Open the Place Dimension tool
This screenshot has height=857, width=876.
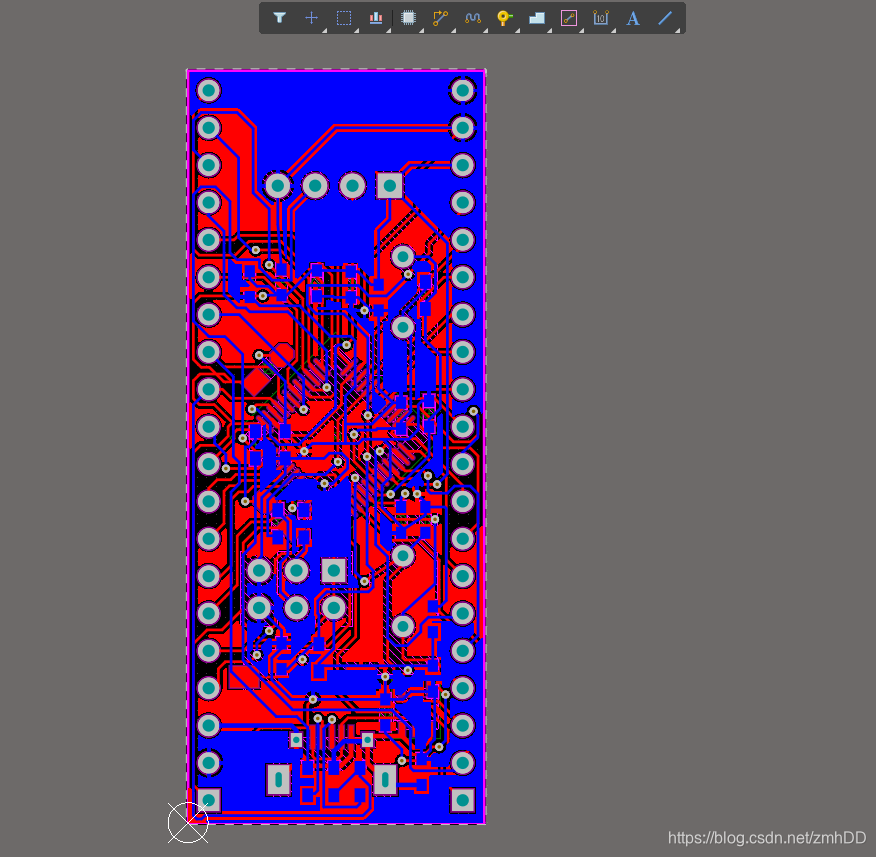(x=601, y=17)
